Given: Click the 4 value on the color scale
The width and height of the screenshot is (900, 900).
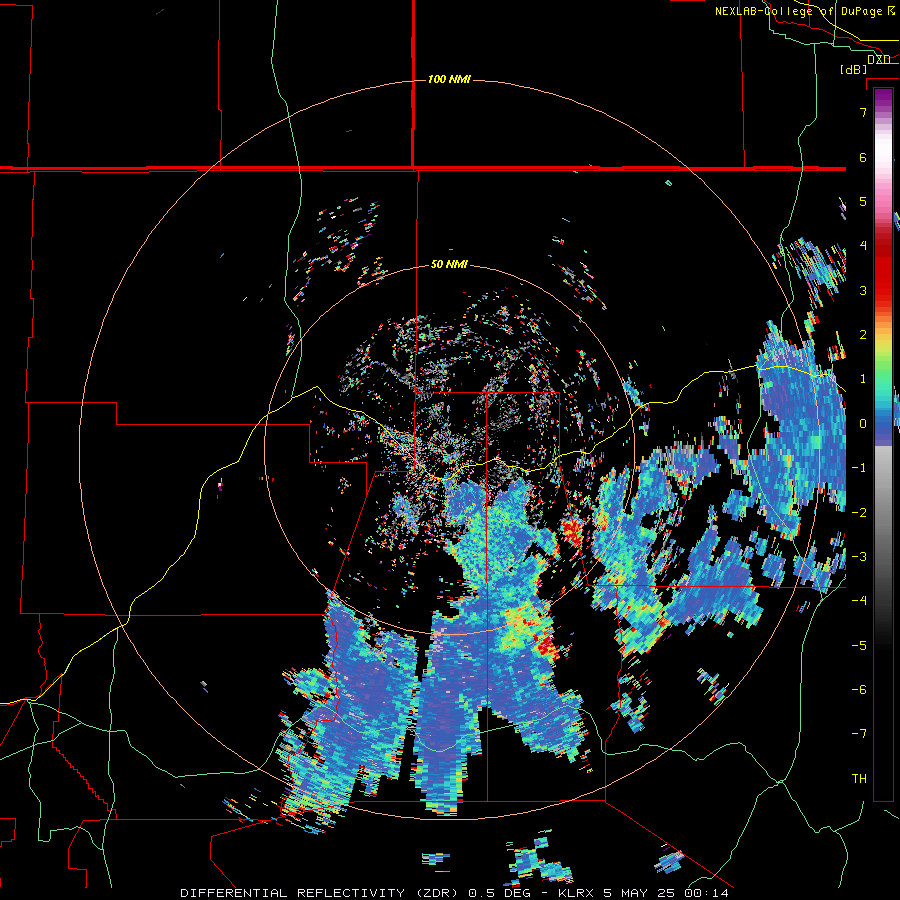Looking at the screenshot, I should tap(863, 246).
